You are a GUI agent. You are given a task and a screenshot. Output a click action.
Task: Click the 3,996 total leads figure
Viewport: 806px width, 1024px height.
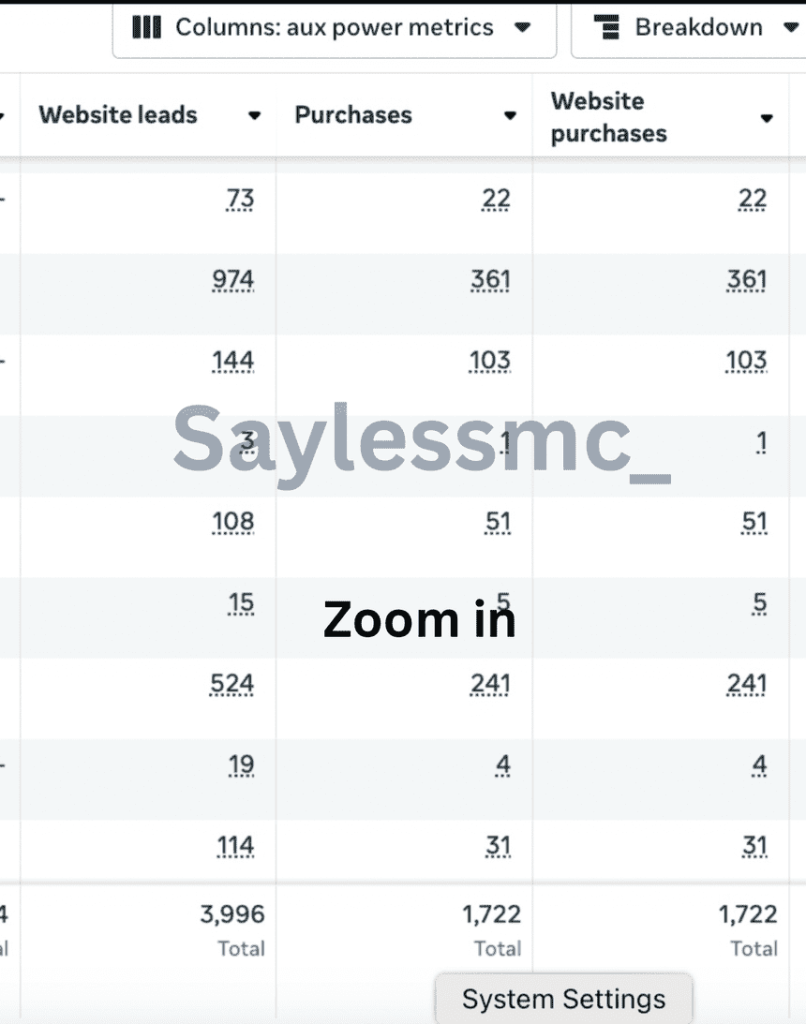click(x=233, y=914)
